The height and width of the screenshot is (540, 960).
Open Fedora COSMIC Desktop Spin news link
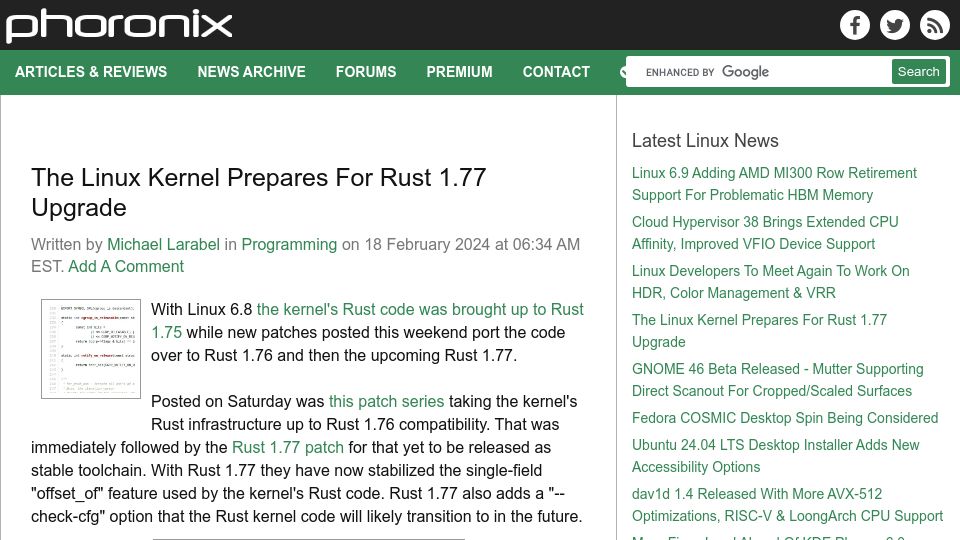[x=785, y=418]
